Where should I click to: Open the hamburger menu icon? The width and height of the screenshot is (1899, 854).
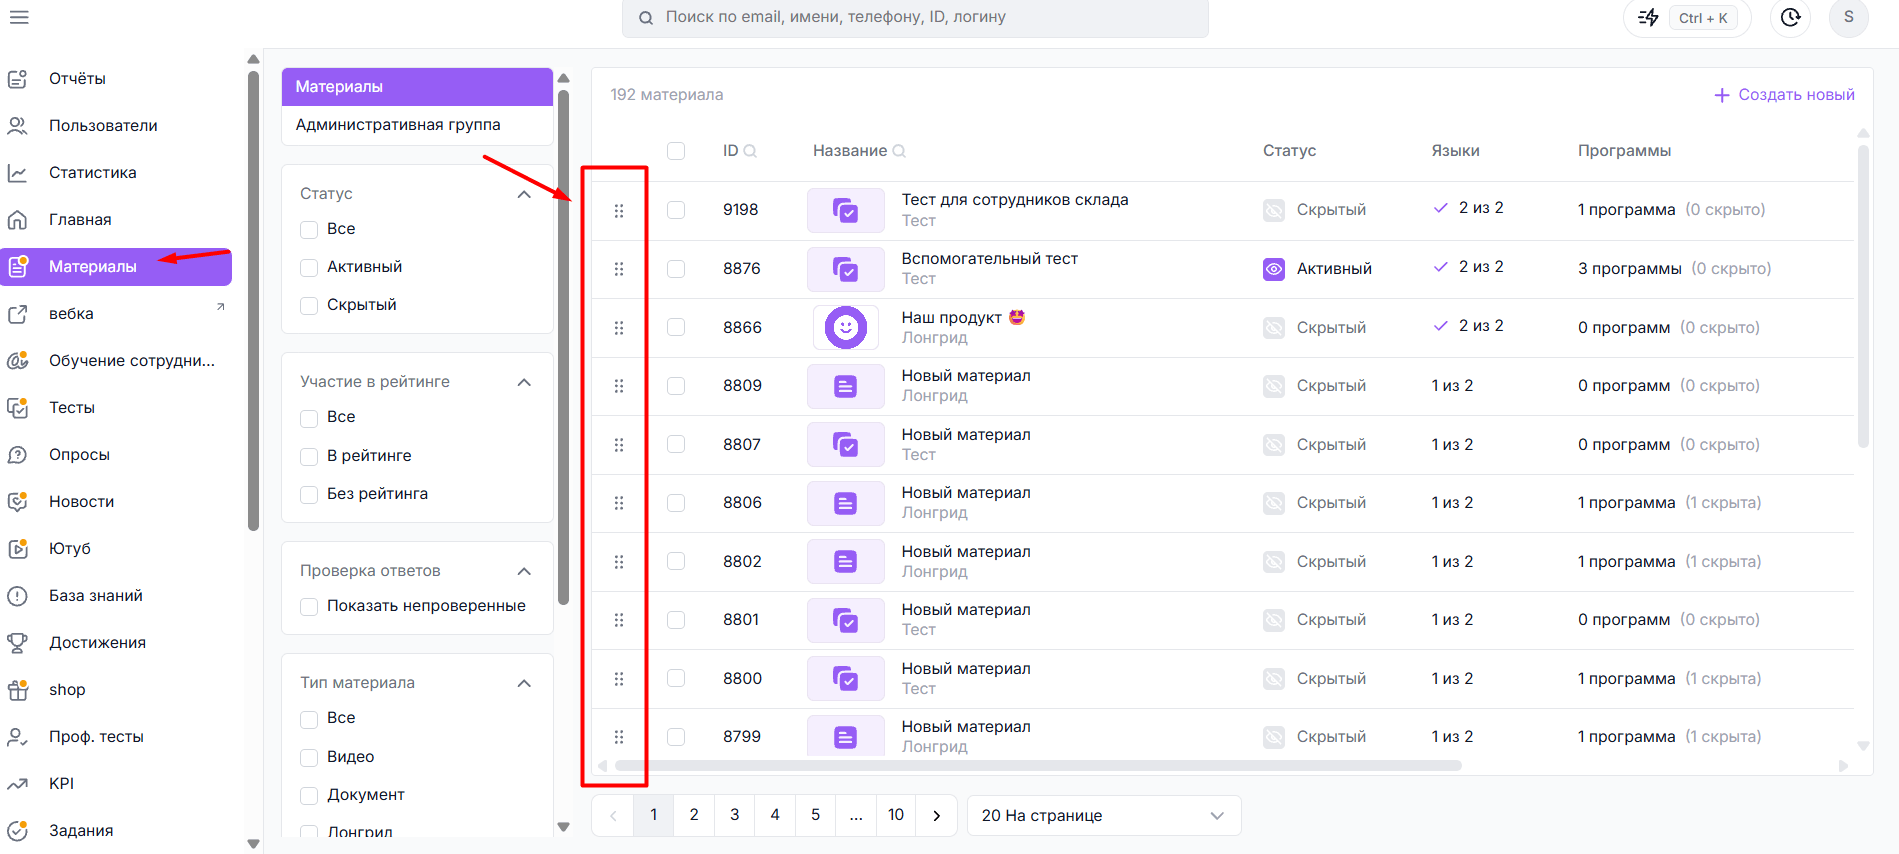(x=19, y=17)
